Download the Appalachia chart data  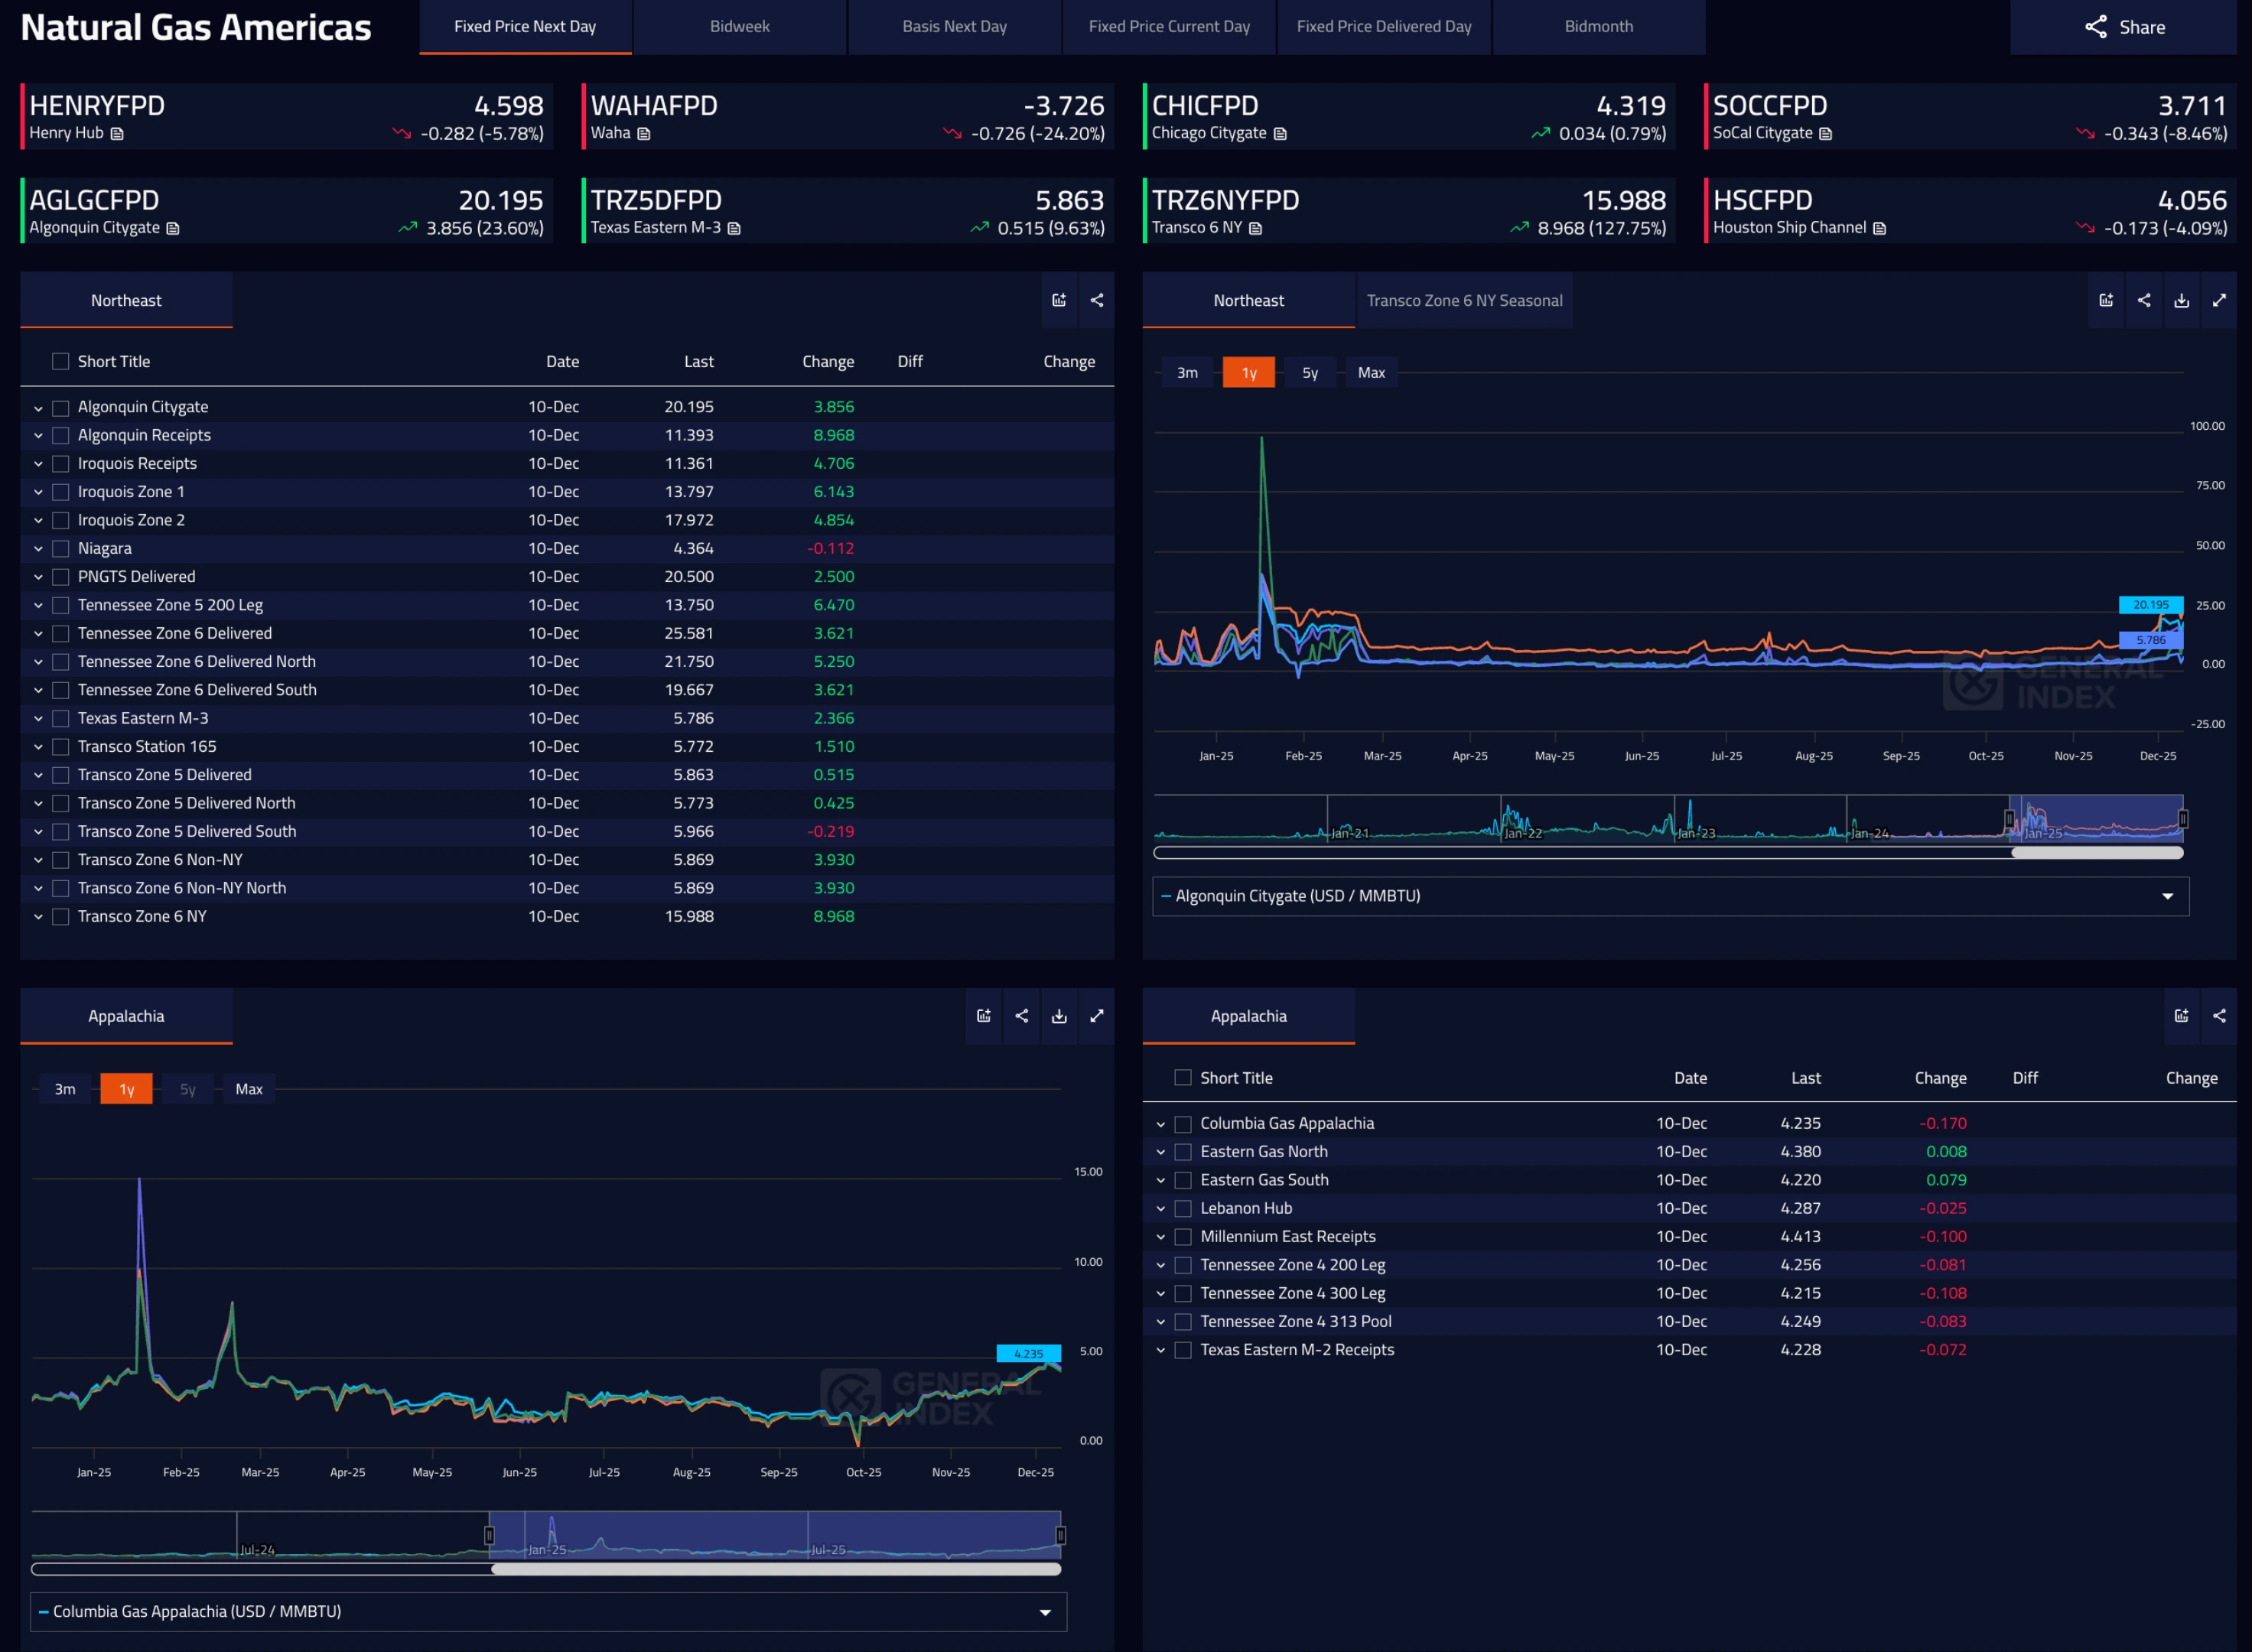coord(1059,1016)
